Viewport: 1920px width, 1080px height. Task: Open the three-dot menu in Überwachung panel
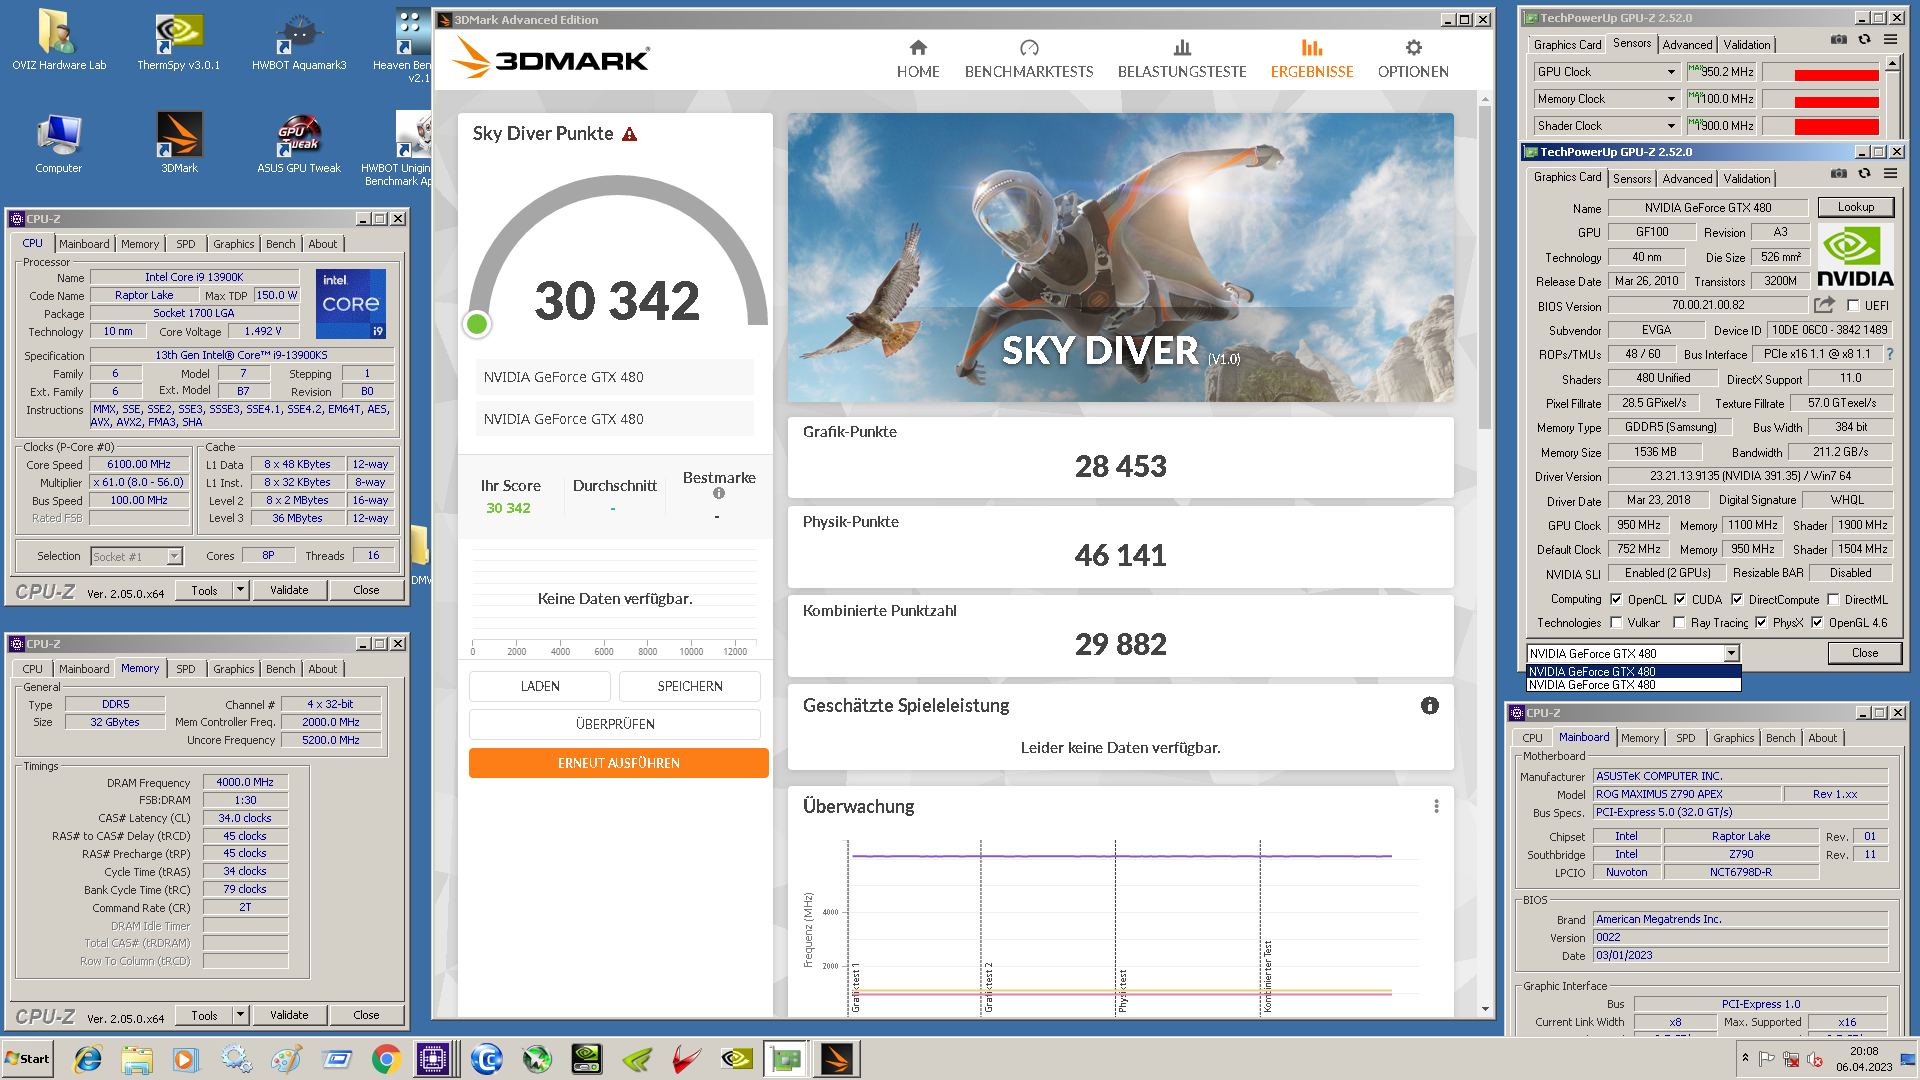[x=1436, y=806]
